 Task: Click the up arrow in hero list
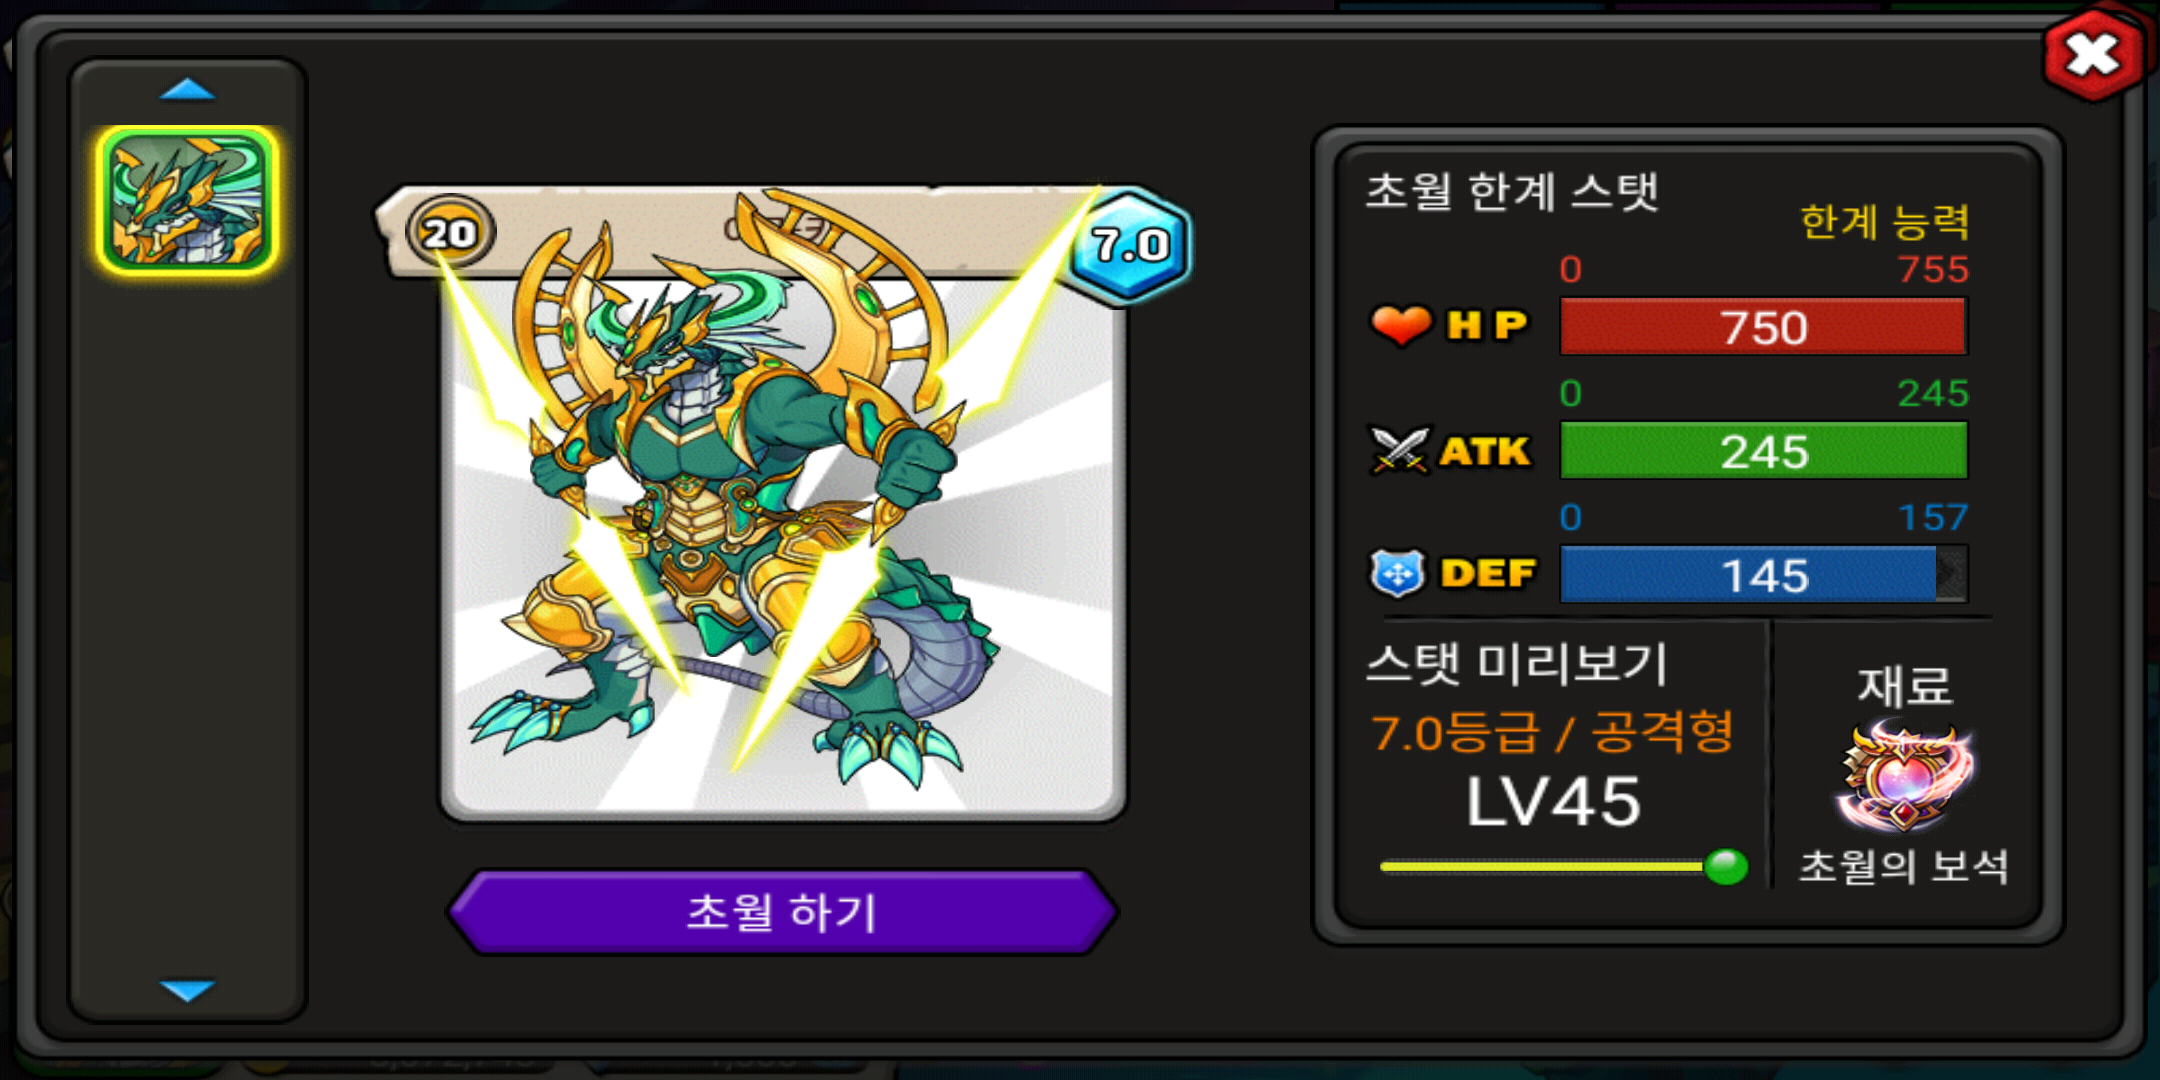point(187,90)
